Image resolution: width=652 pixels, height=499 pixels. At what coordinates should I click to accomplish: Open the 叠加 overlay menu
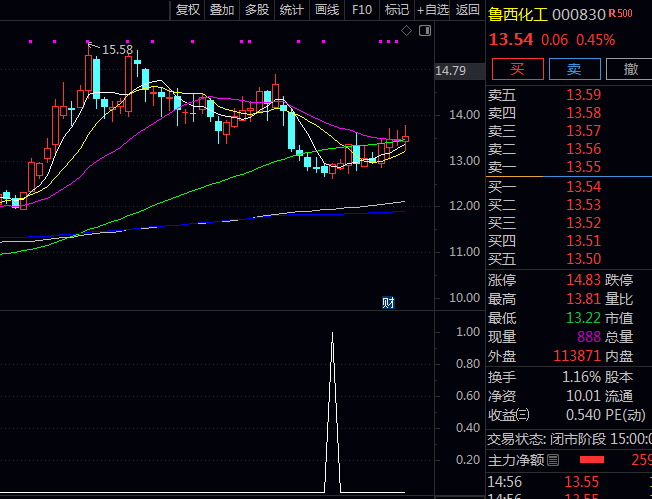(x=222, y=10)
